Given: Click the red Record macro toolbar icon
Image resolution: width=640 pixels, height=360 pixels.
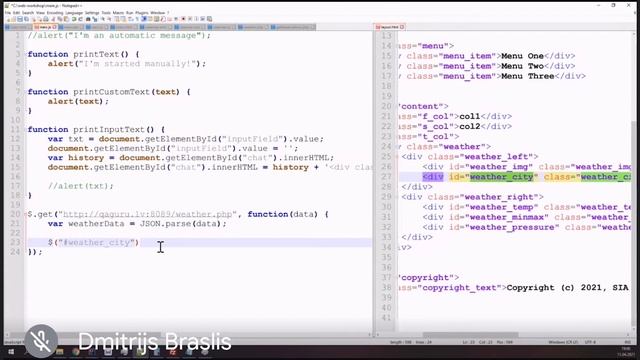Looking at the screenshot, I should coord(183,19).
